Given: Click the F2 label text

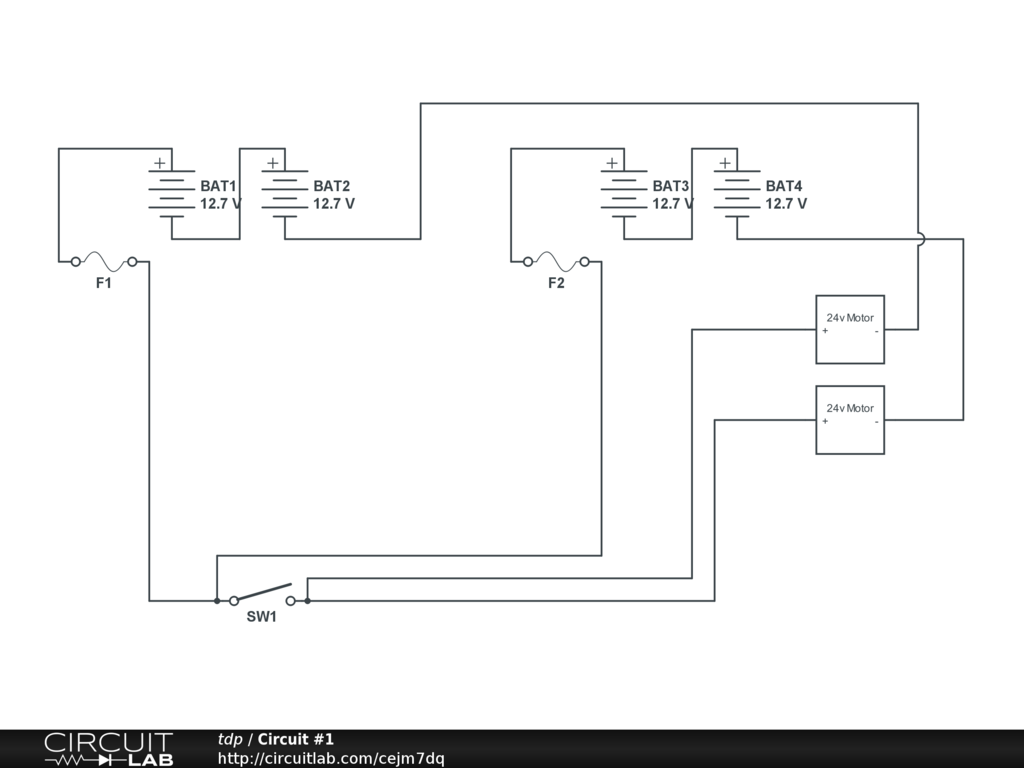Looking at the screenshot, I should (x=556, y=283).
